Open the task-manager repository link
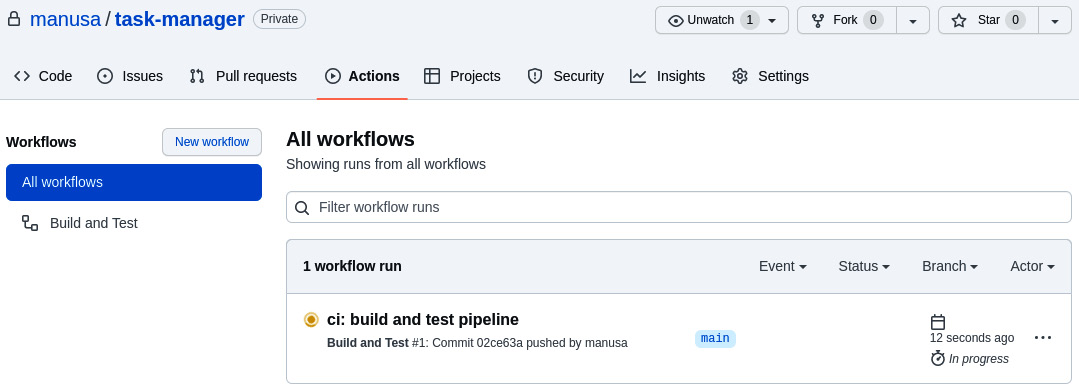1079x389 pixels. click(180, 19)
